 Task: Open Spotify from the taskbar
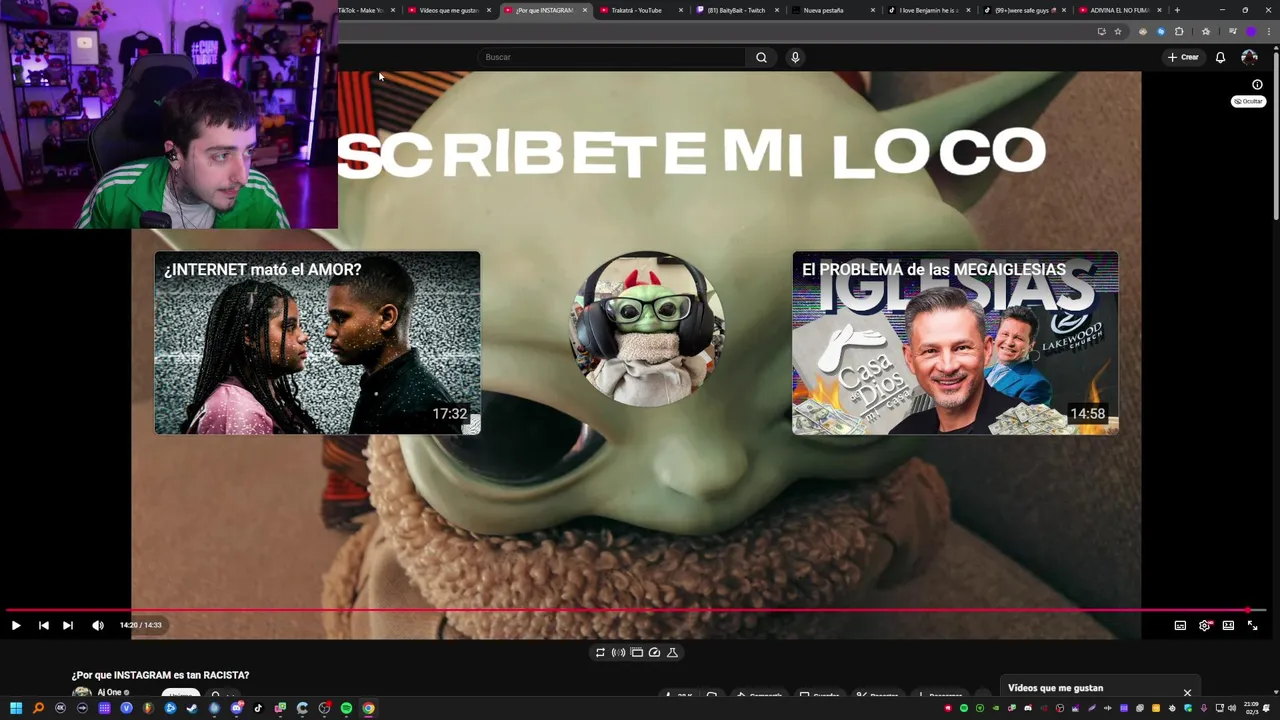pos(346,708)
